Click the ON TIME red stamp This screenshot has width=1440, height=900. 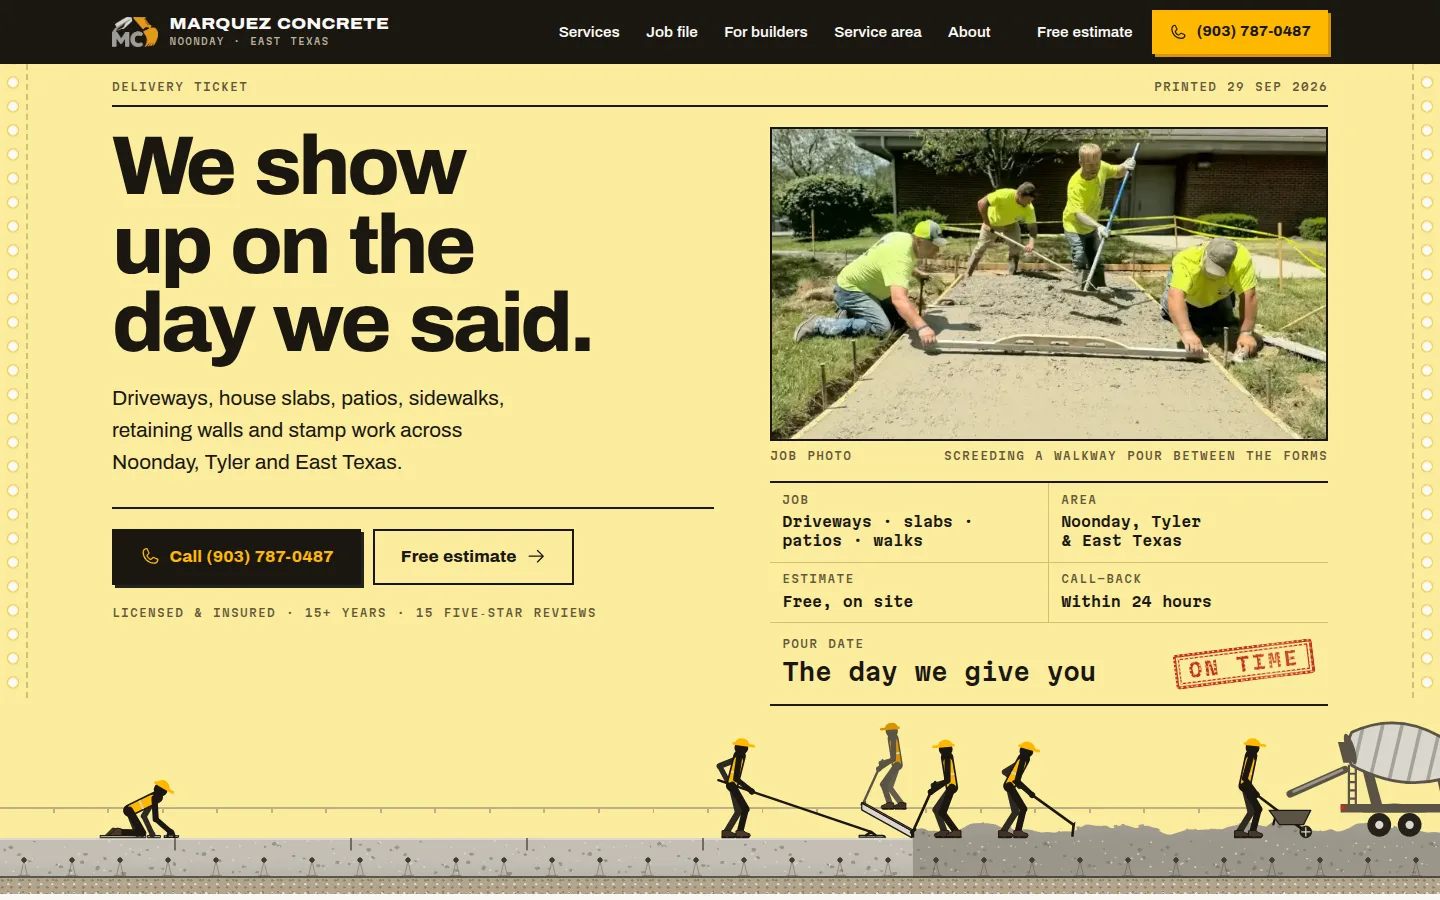pyautogui.click(x=1244, y=664)
